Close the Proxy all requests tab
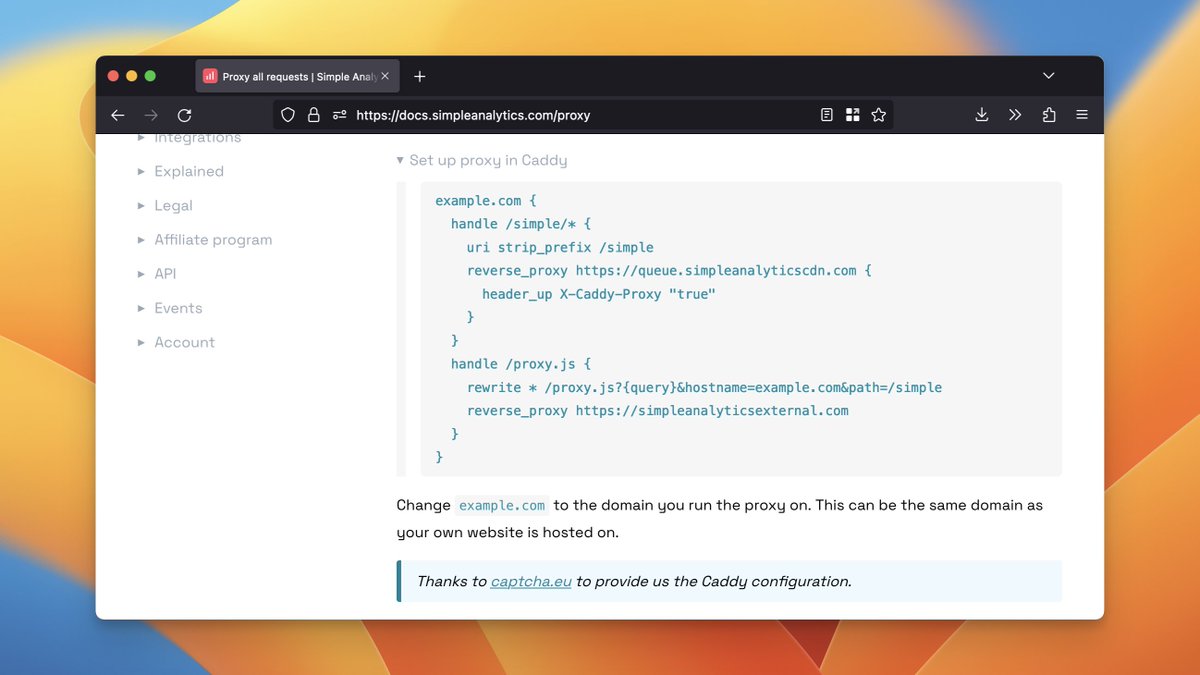 [x=385, y=76]
